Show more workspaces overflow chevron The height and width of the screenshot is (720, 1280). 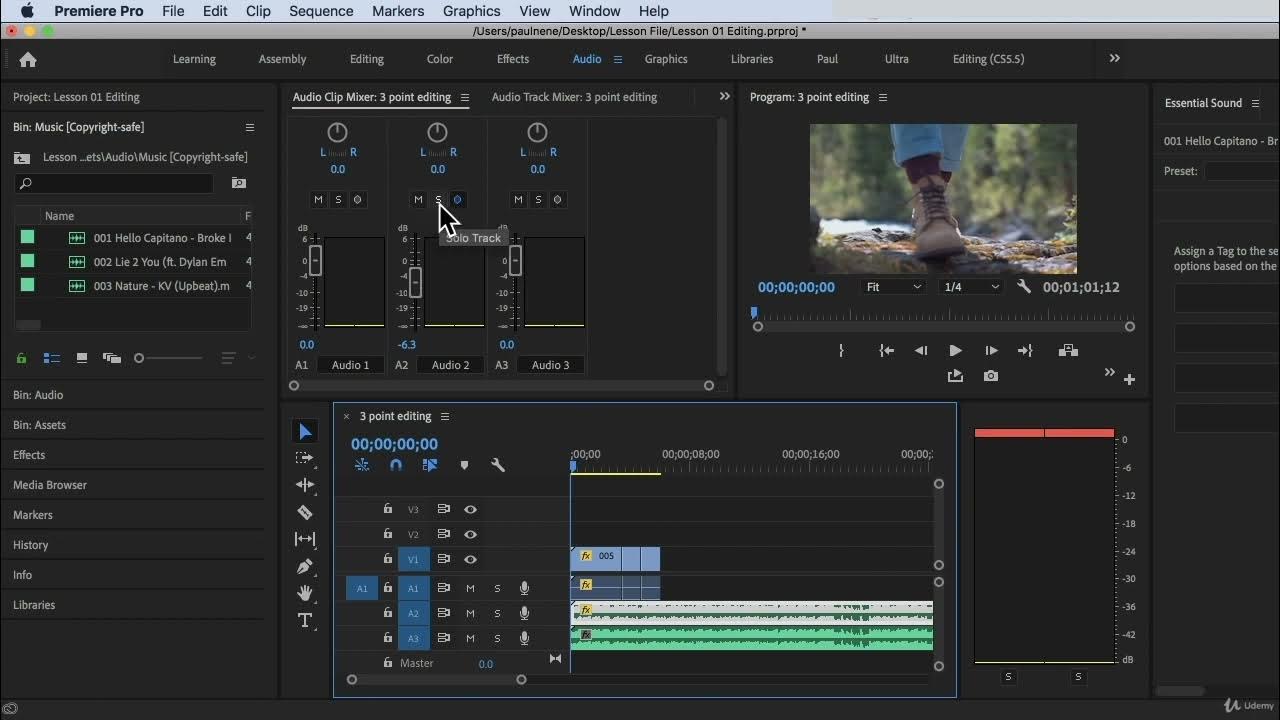coord(1115,58)
